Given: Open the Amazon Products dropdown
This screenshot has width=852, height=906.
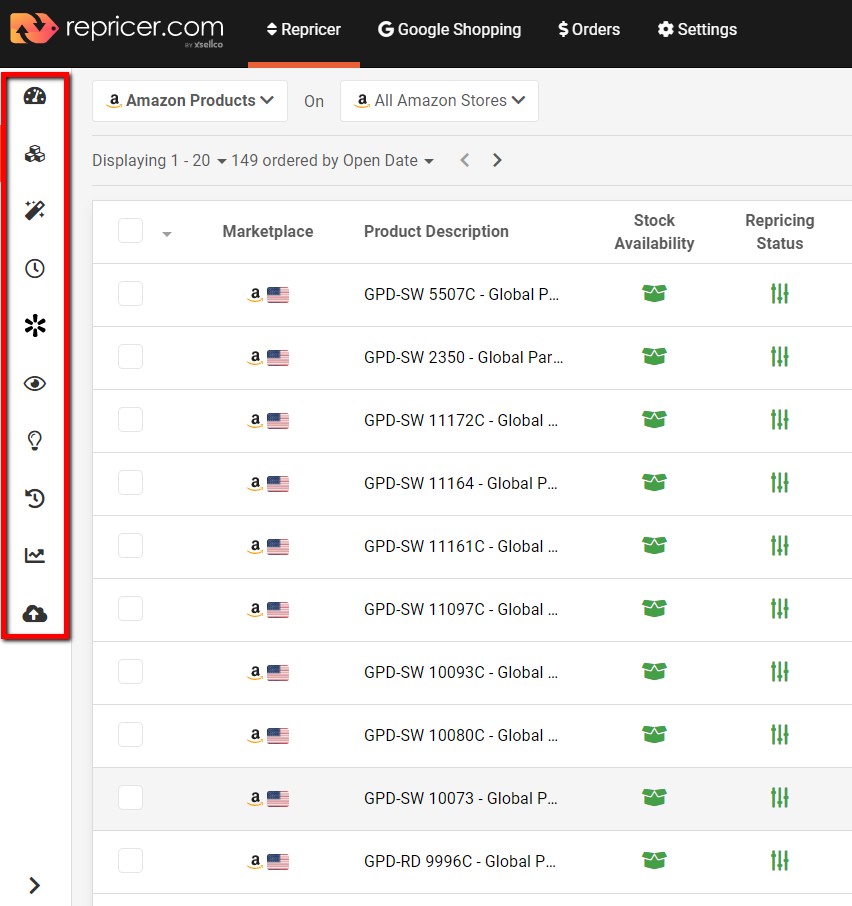Looking at the screenshot, I should 190,101.
